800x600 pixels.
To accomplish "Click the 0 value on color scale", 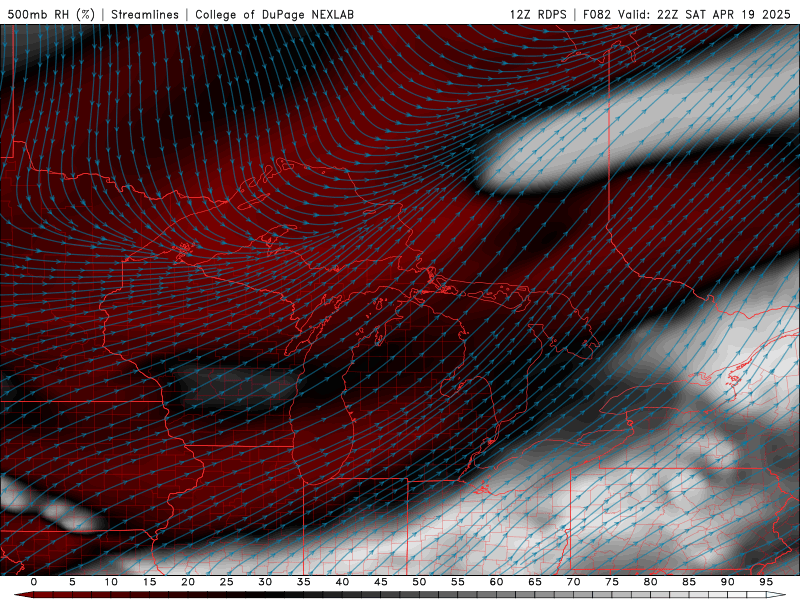I will point(34,582).
